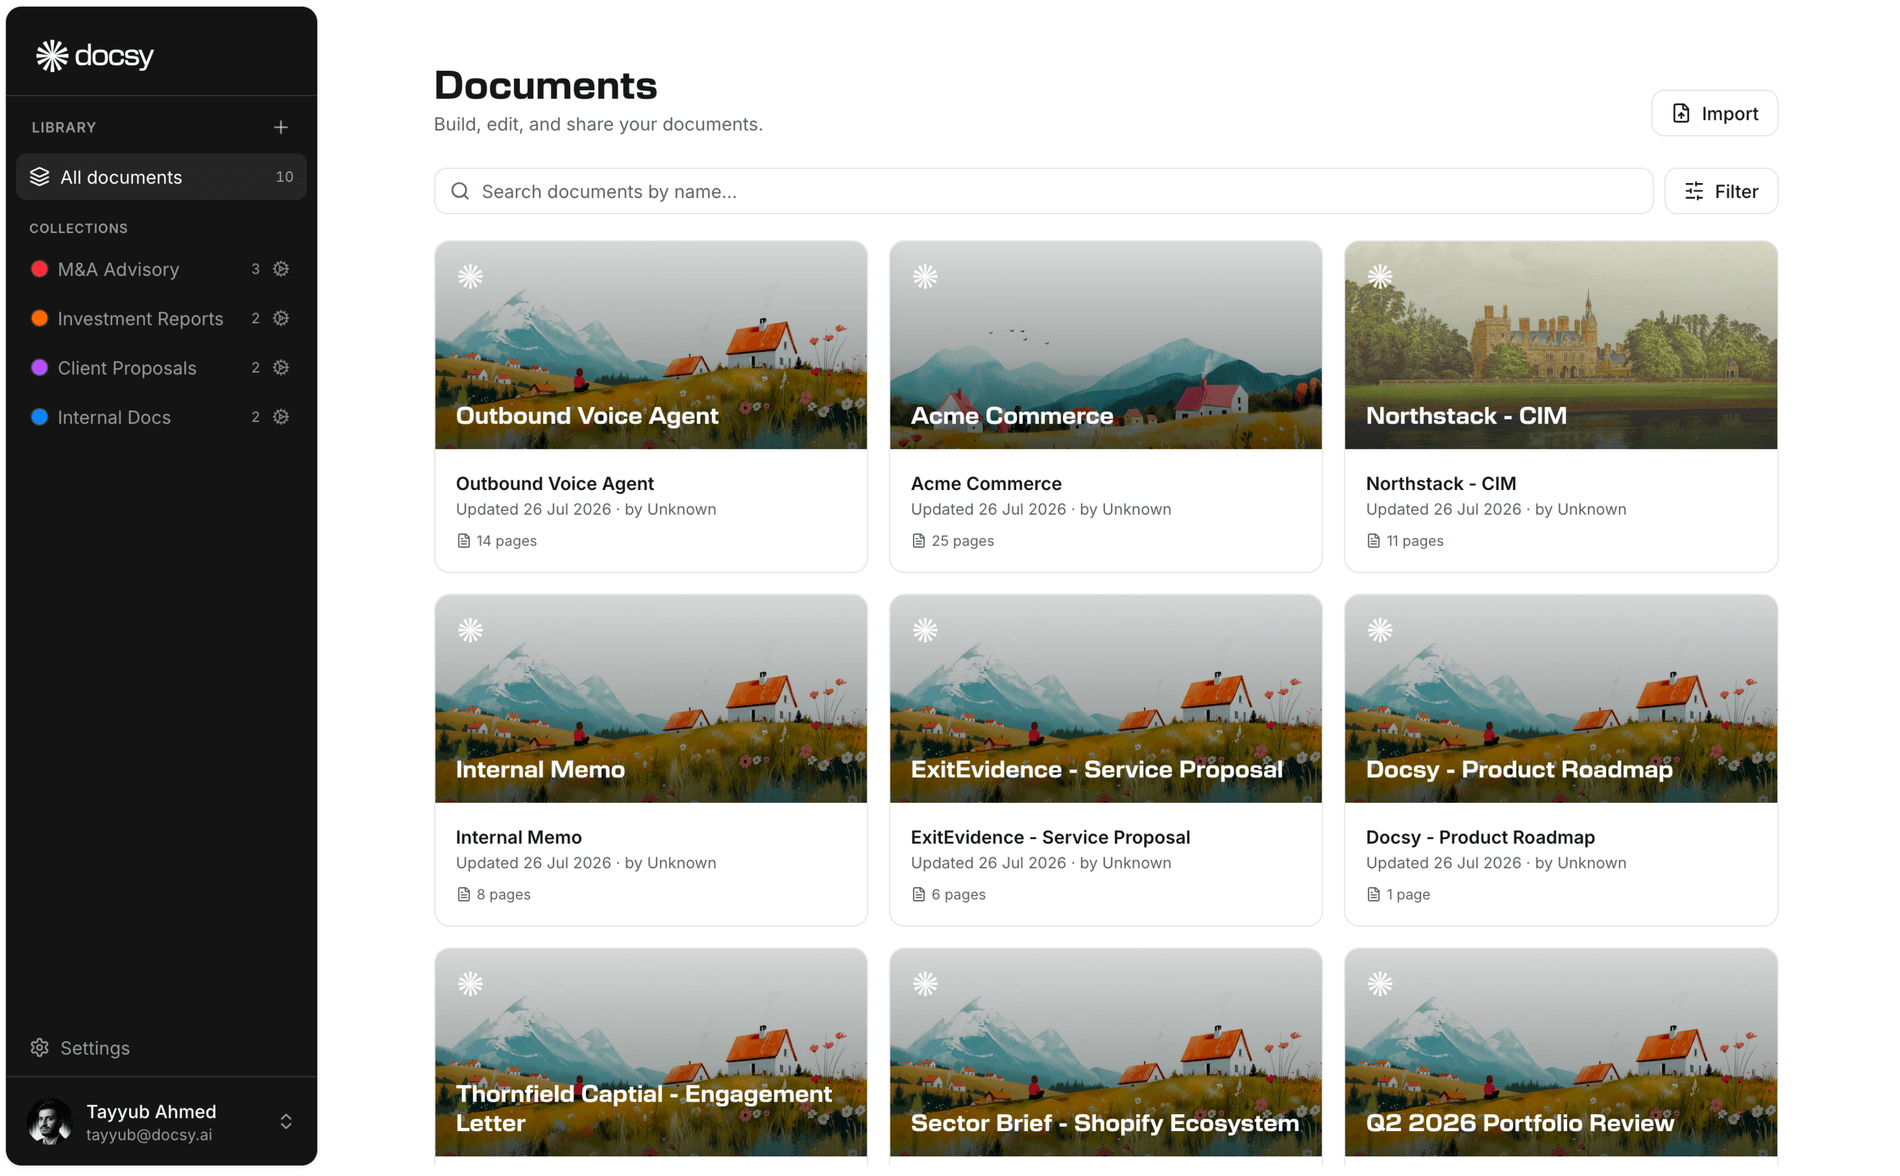Screen dimensions: 1900x1176
Task: Click docsy star icon on Q2 2026 Portfolio card
Action: click(x=1380, y=984)
